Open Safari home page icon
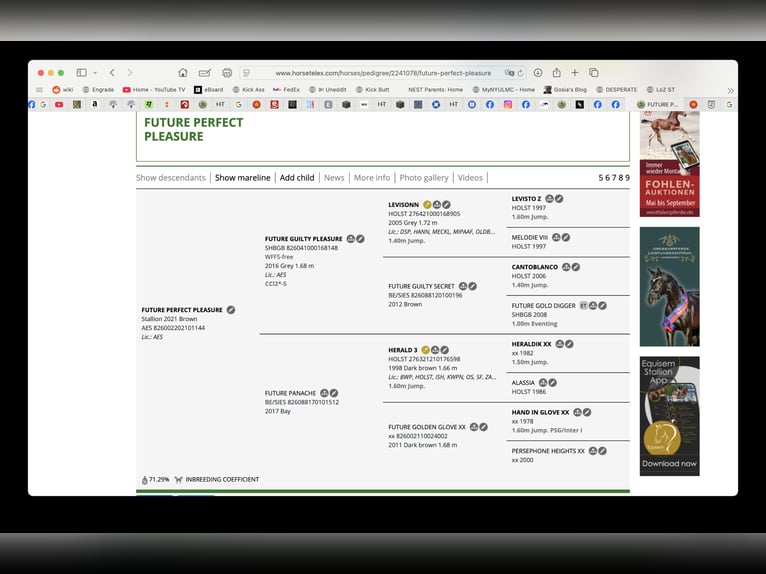 (183, 73)
